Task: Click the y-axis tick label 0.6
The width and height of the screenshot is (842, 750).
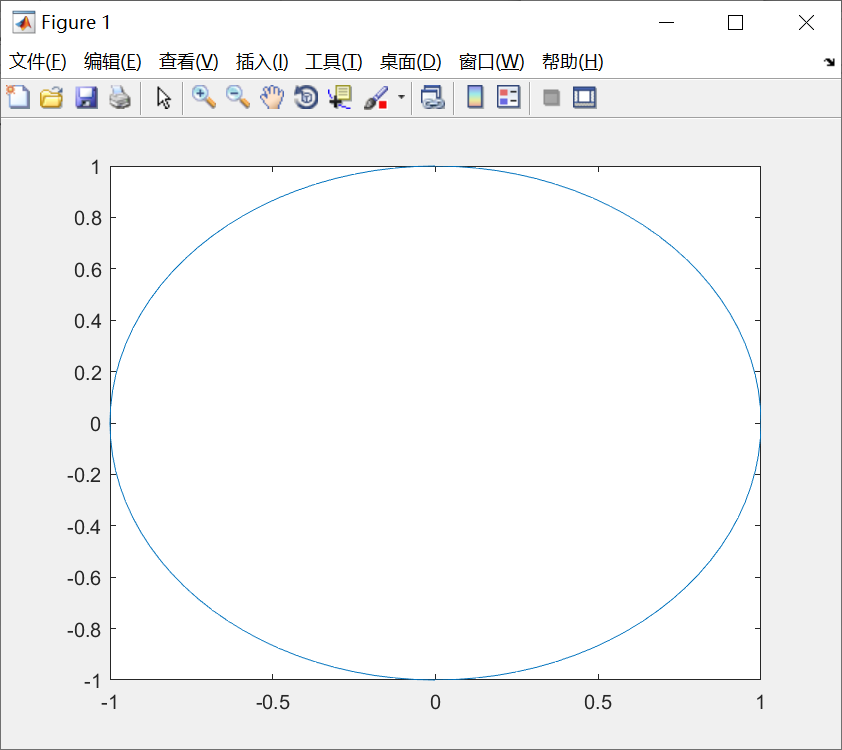Action: [88, 270]
